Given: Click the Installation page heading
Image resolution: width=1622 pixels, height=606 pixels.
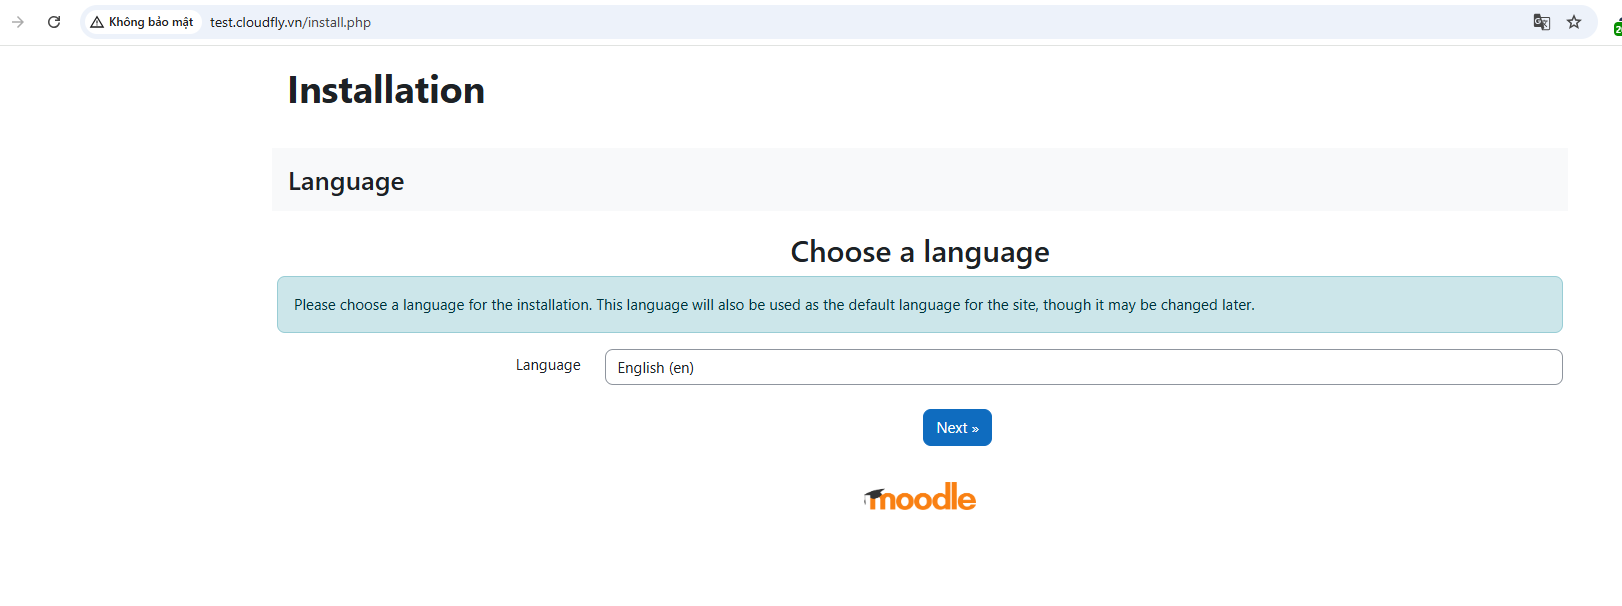Looking at the screenshot, I should 386,90.
